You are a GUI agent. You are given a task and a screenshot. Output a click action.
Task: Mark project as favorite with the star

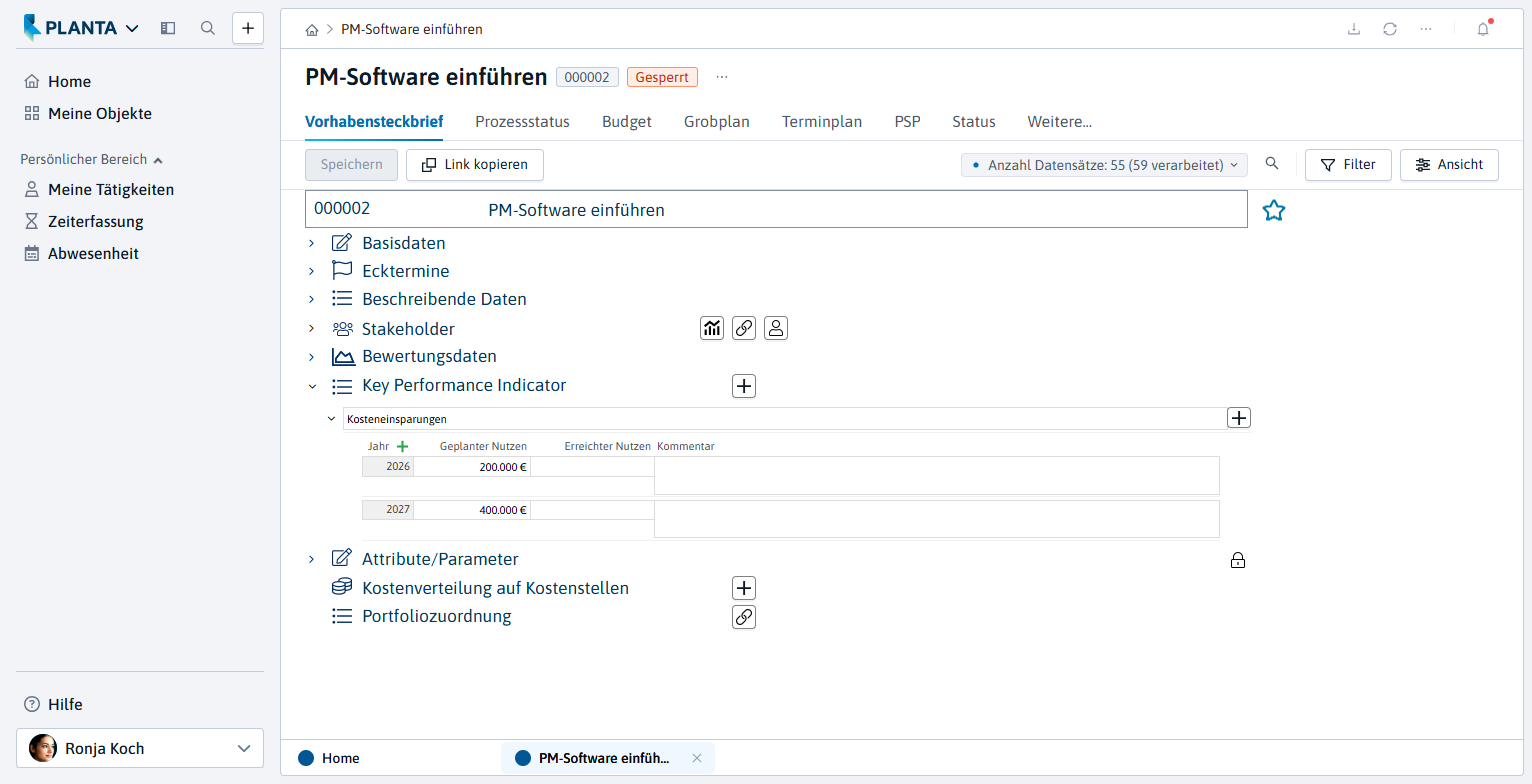[1273, 210]
